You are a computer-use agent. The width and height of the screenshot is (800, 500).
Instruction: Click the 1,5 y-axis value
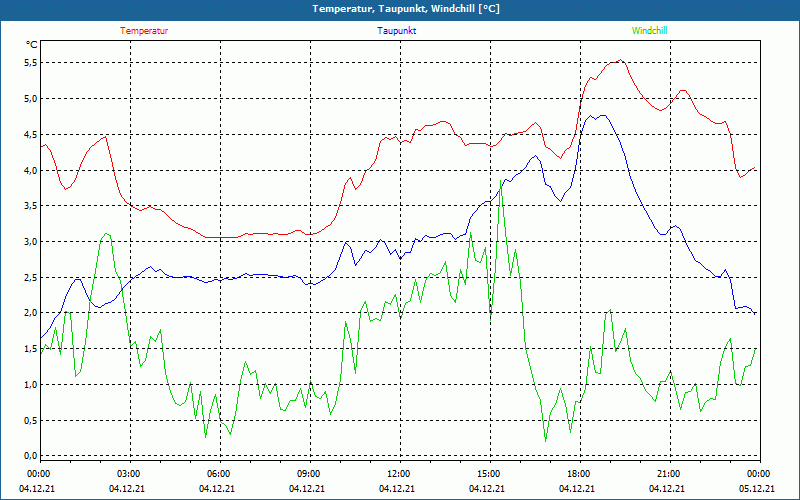[x=31, y=349]
